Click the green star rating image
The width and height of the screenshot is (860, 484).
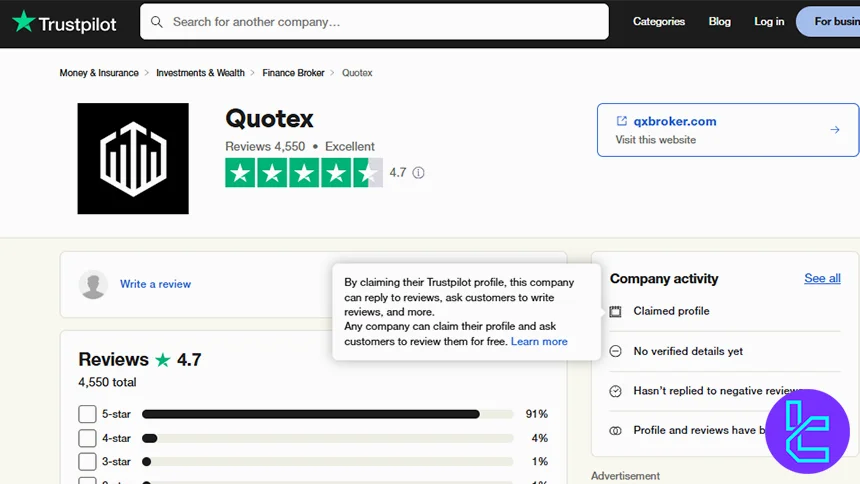(x=304, y=173)
